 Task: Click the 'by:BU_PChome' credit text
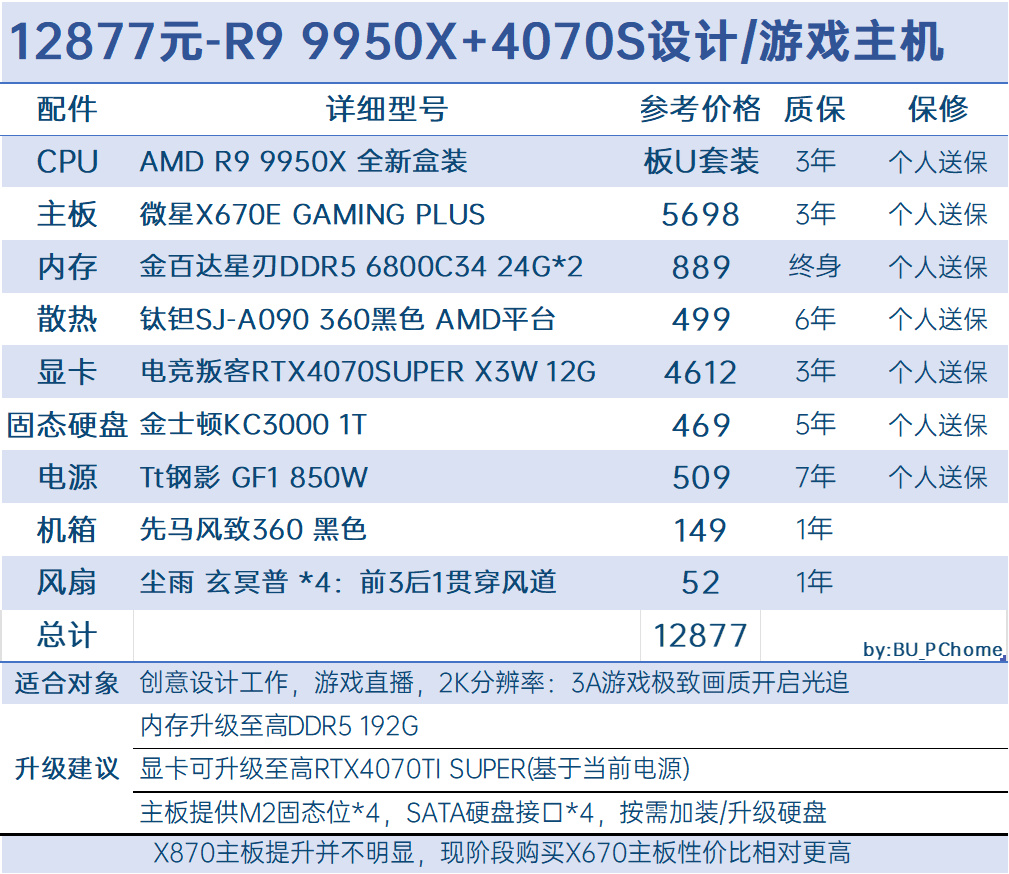(933, 650)
